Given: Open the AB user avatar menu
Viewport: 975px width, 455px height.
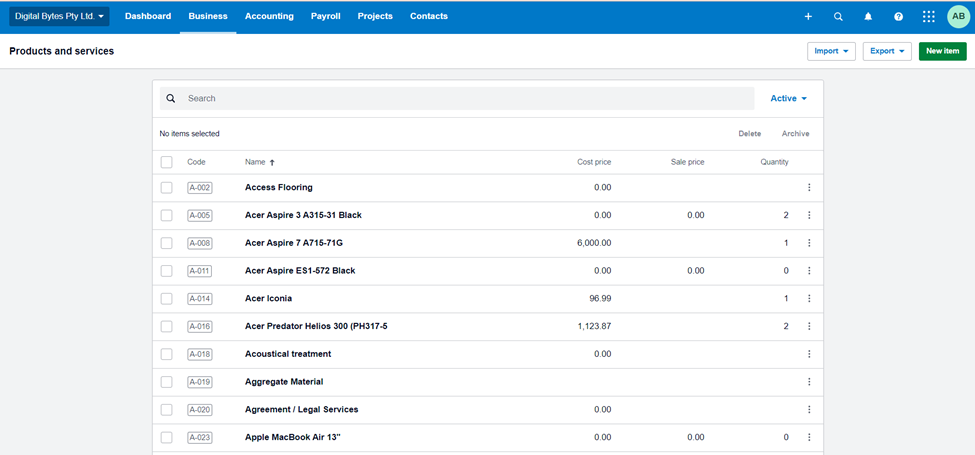Looking at the screenshot, I should pos(958,16).
